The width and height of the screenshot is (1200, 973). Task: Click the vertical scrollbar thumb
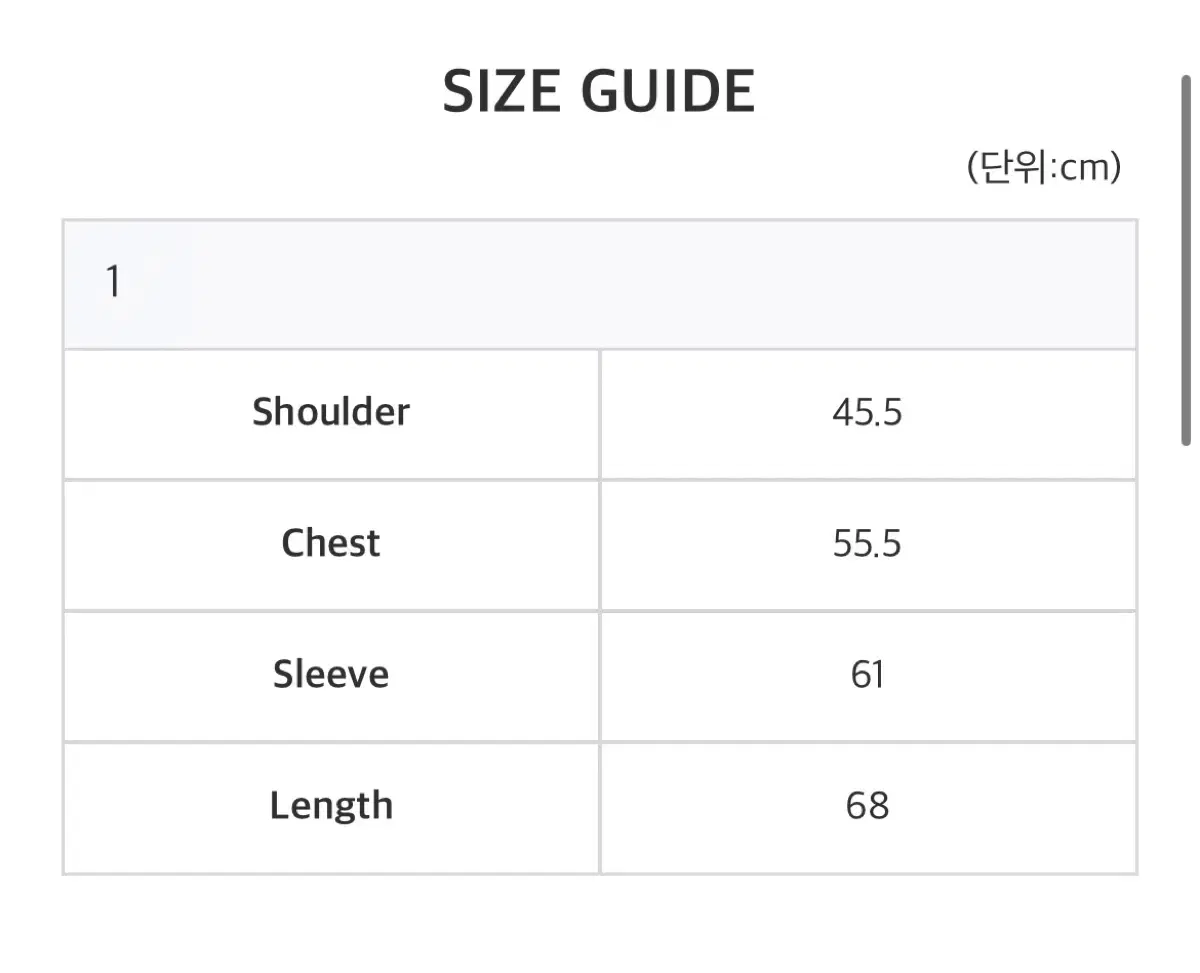point(1186,260)
